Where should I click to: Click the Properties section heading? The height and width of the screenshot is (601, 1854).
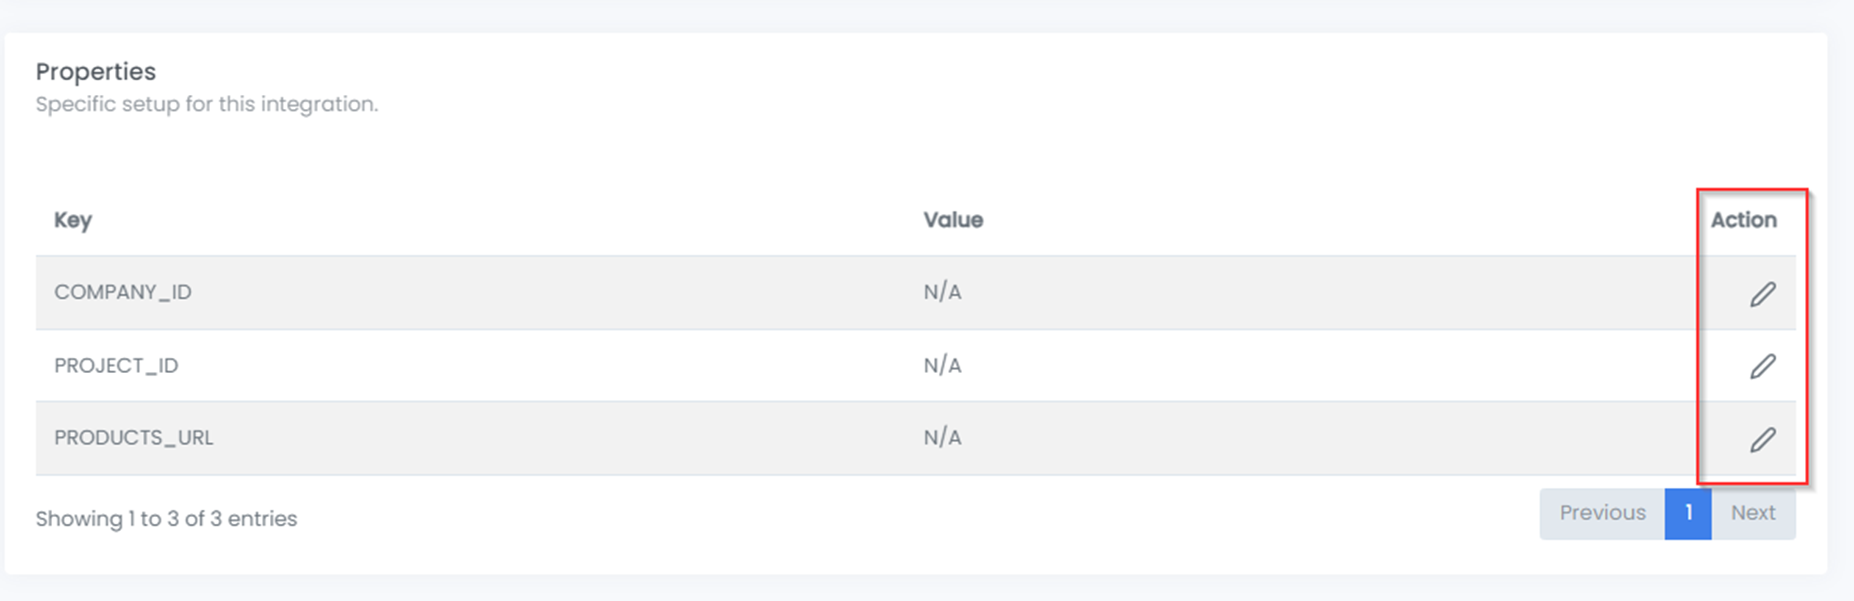click(96, 72)
